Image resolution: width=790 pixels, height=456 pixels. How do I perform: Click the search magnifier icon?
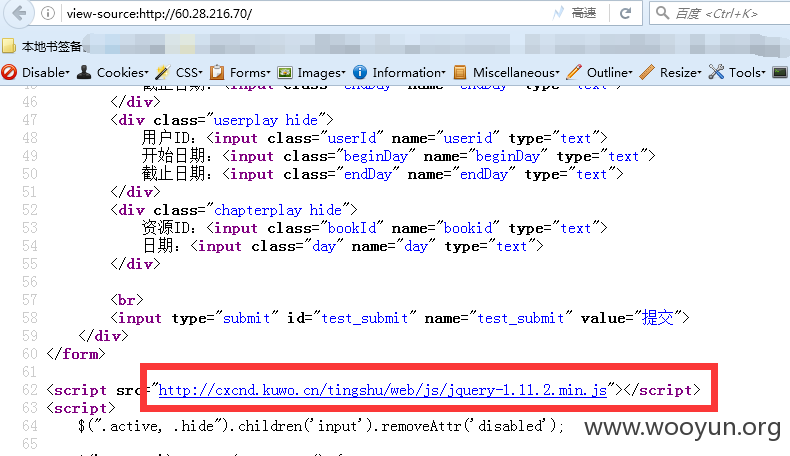pos(663,13)
